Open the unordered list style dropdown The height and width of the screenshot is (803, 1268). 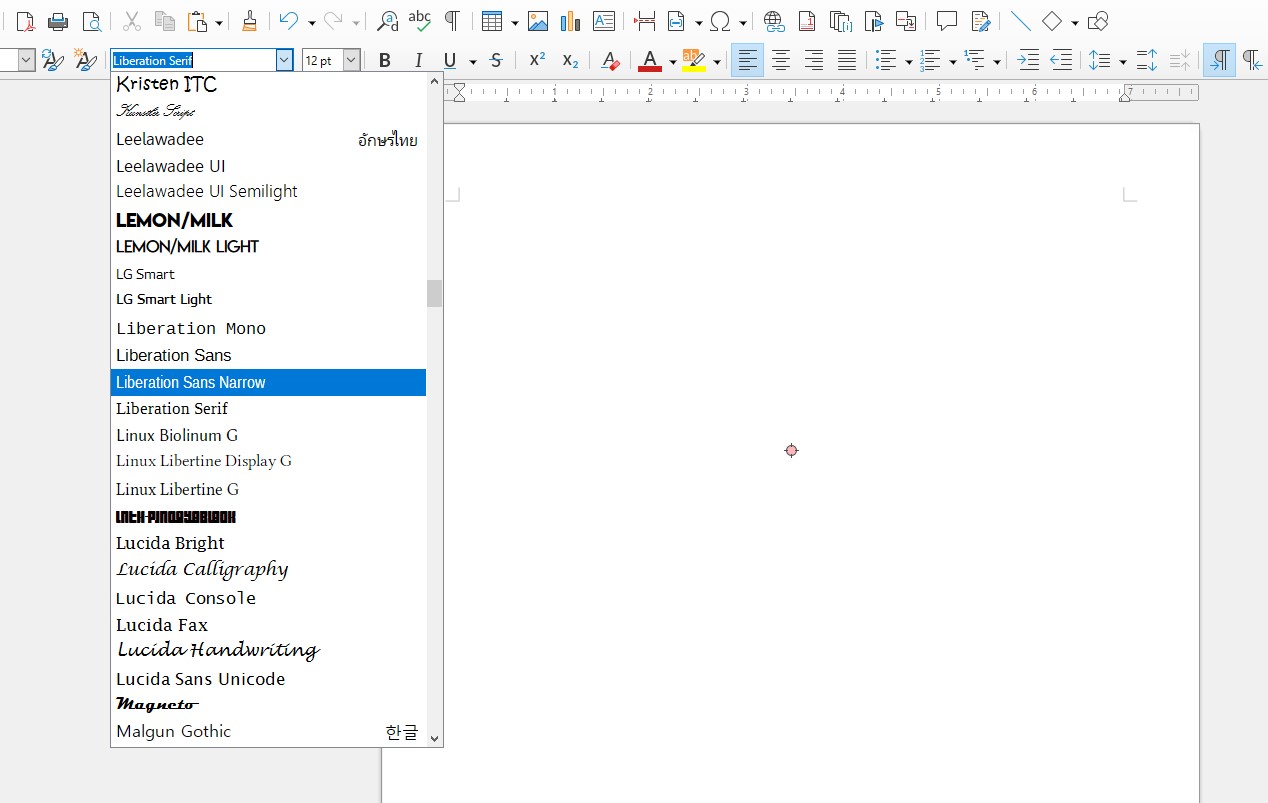coord(908,61)
